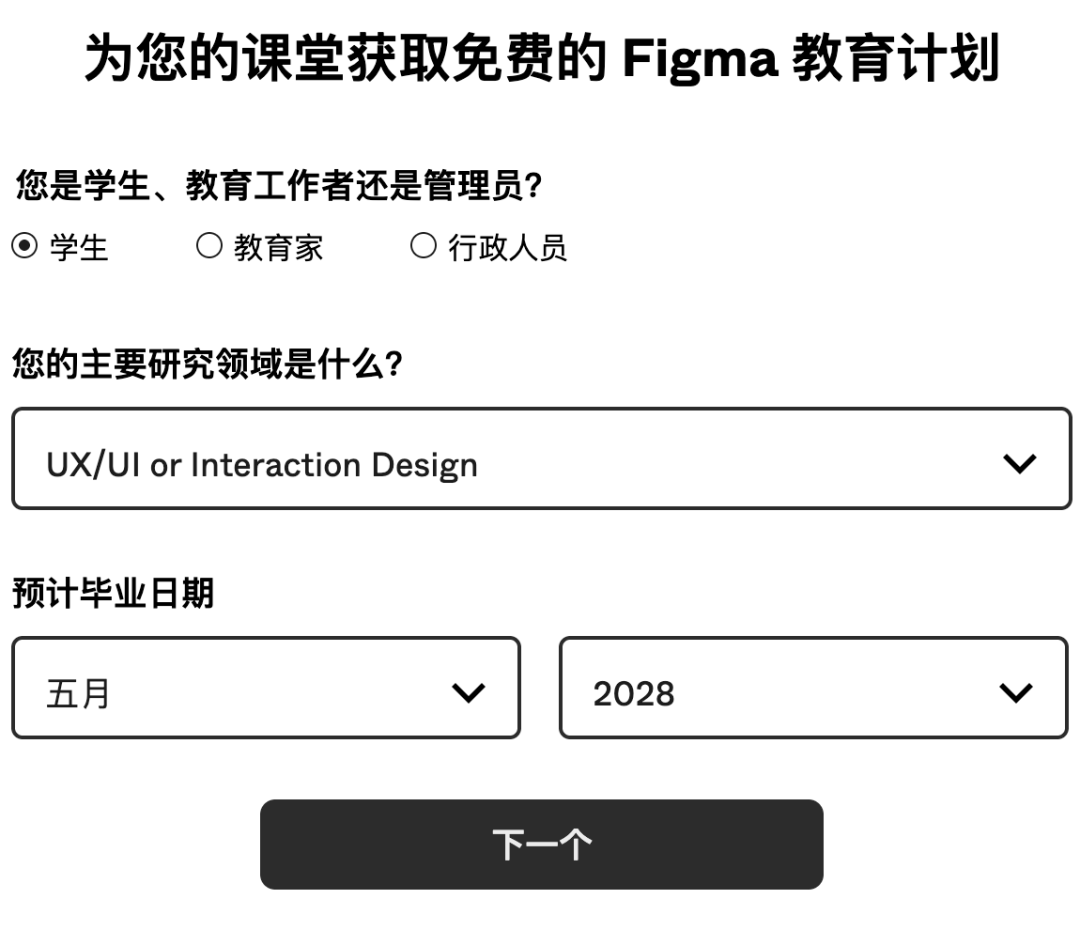Image resolution: width=1080 pixels, height=930 pixels.
Task: Choose the 教育家 radio option
Action: [208, 246]
